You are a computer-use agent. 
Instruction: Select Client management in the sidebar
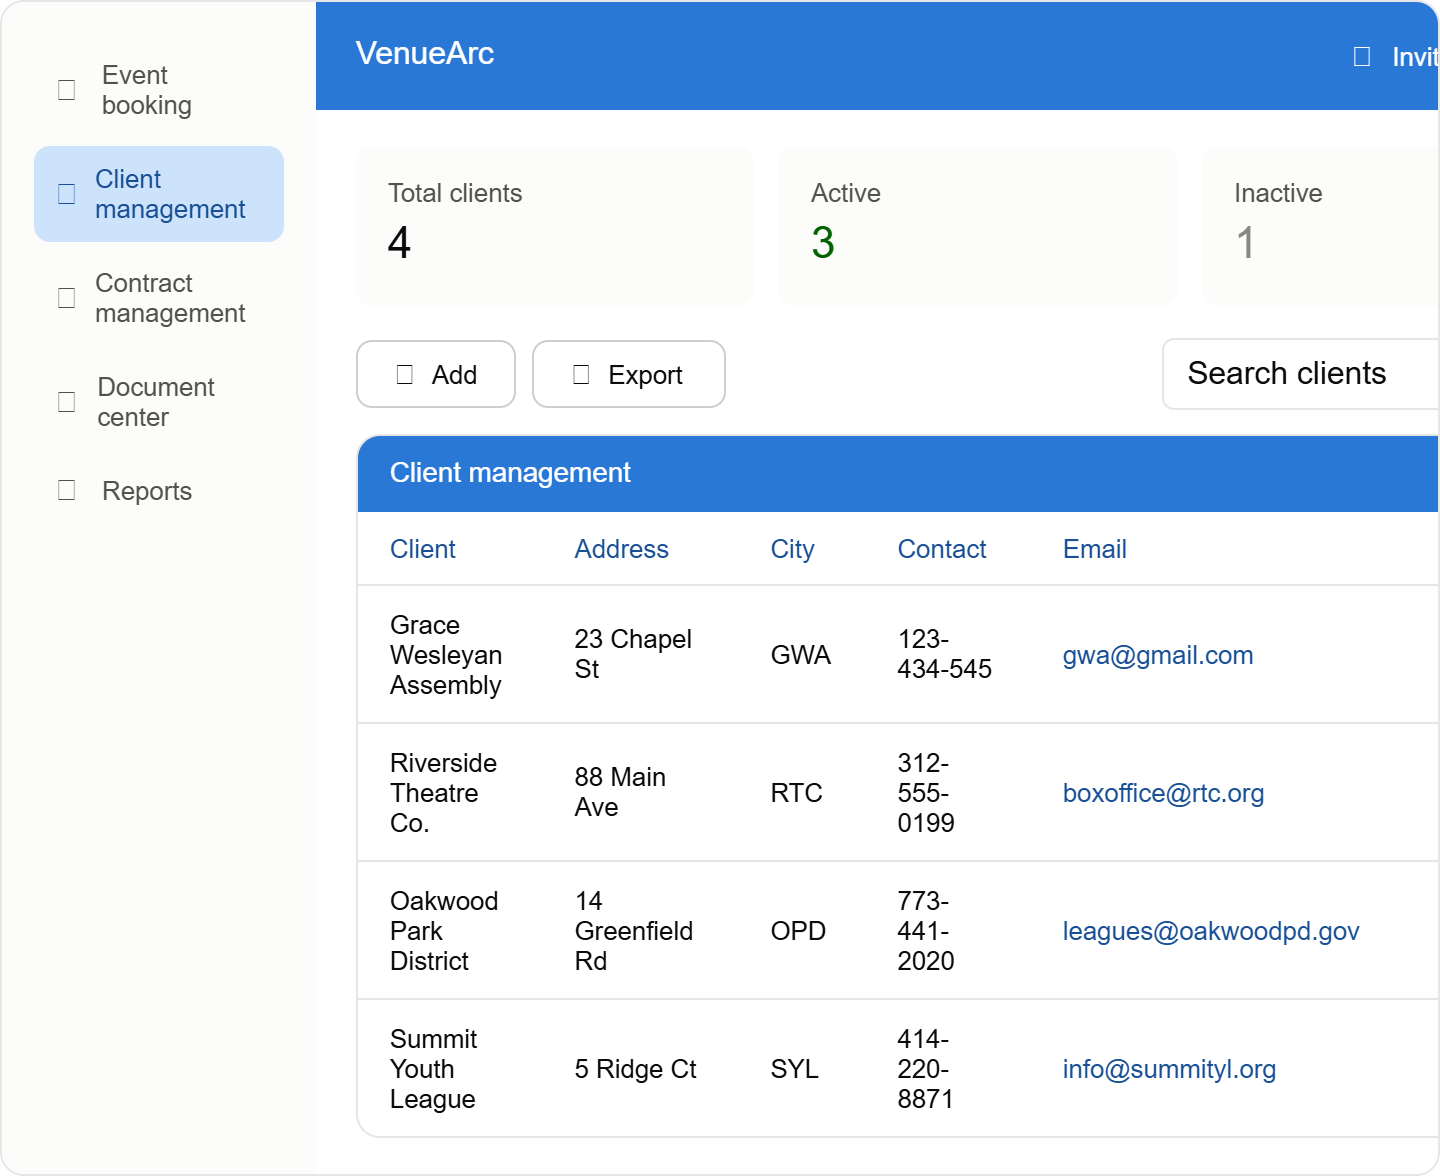point(159,194)
